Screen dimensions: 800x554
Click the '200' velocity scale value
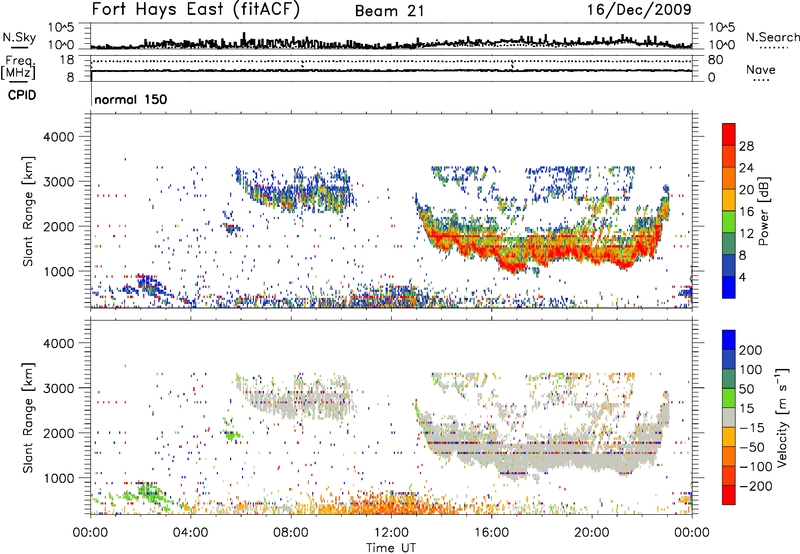tap(751, 350)
